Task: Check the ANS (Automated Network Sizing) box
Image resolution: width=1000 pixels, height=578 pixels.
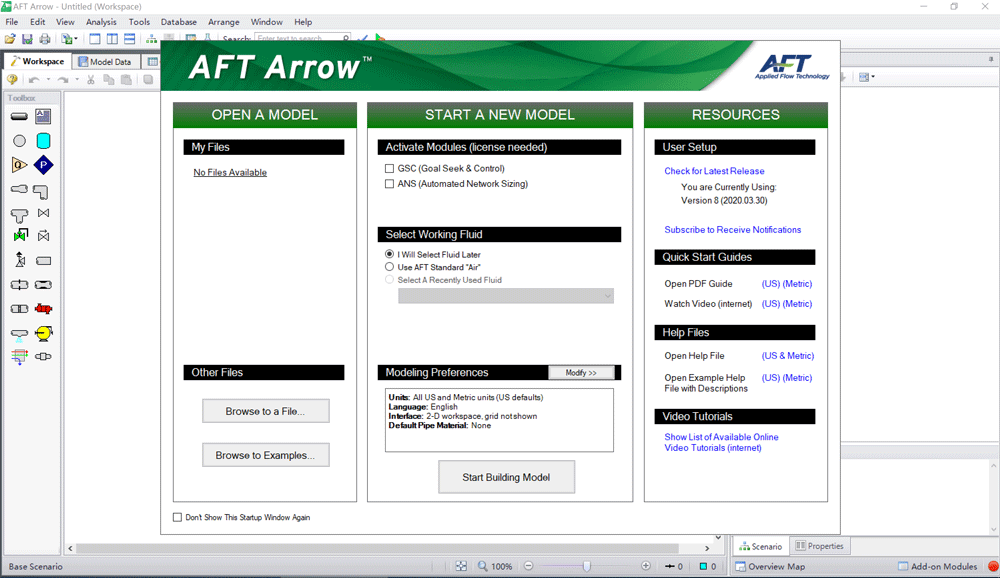Action: pyautogui.click(x=390, y=184)
